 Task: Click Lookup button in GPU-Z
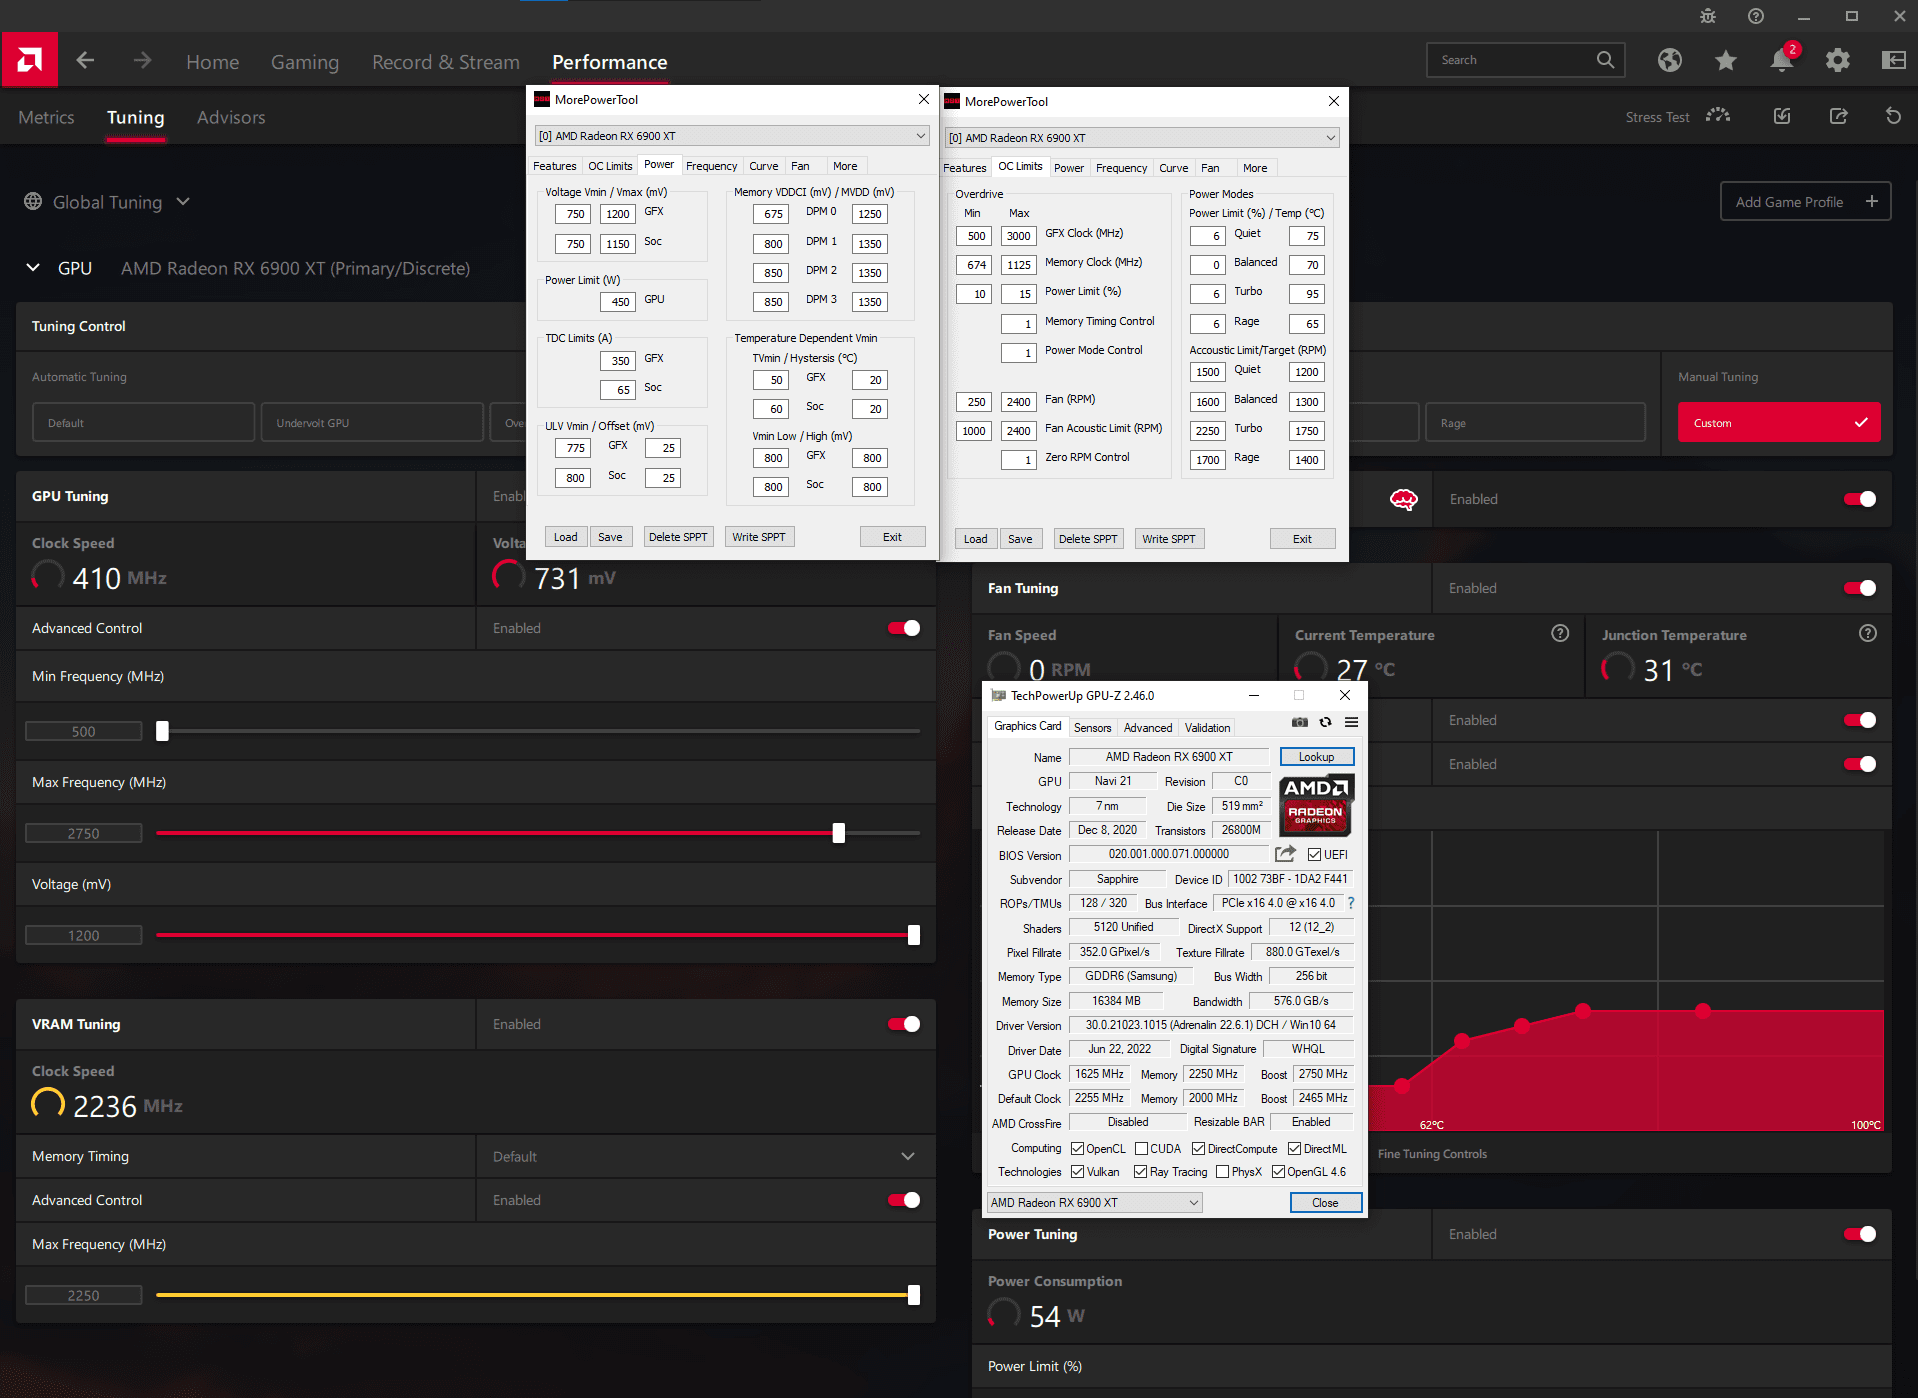click(x=1316, y=757)
